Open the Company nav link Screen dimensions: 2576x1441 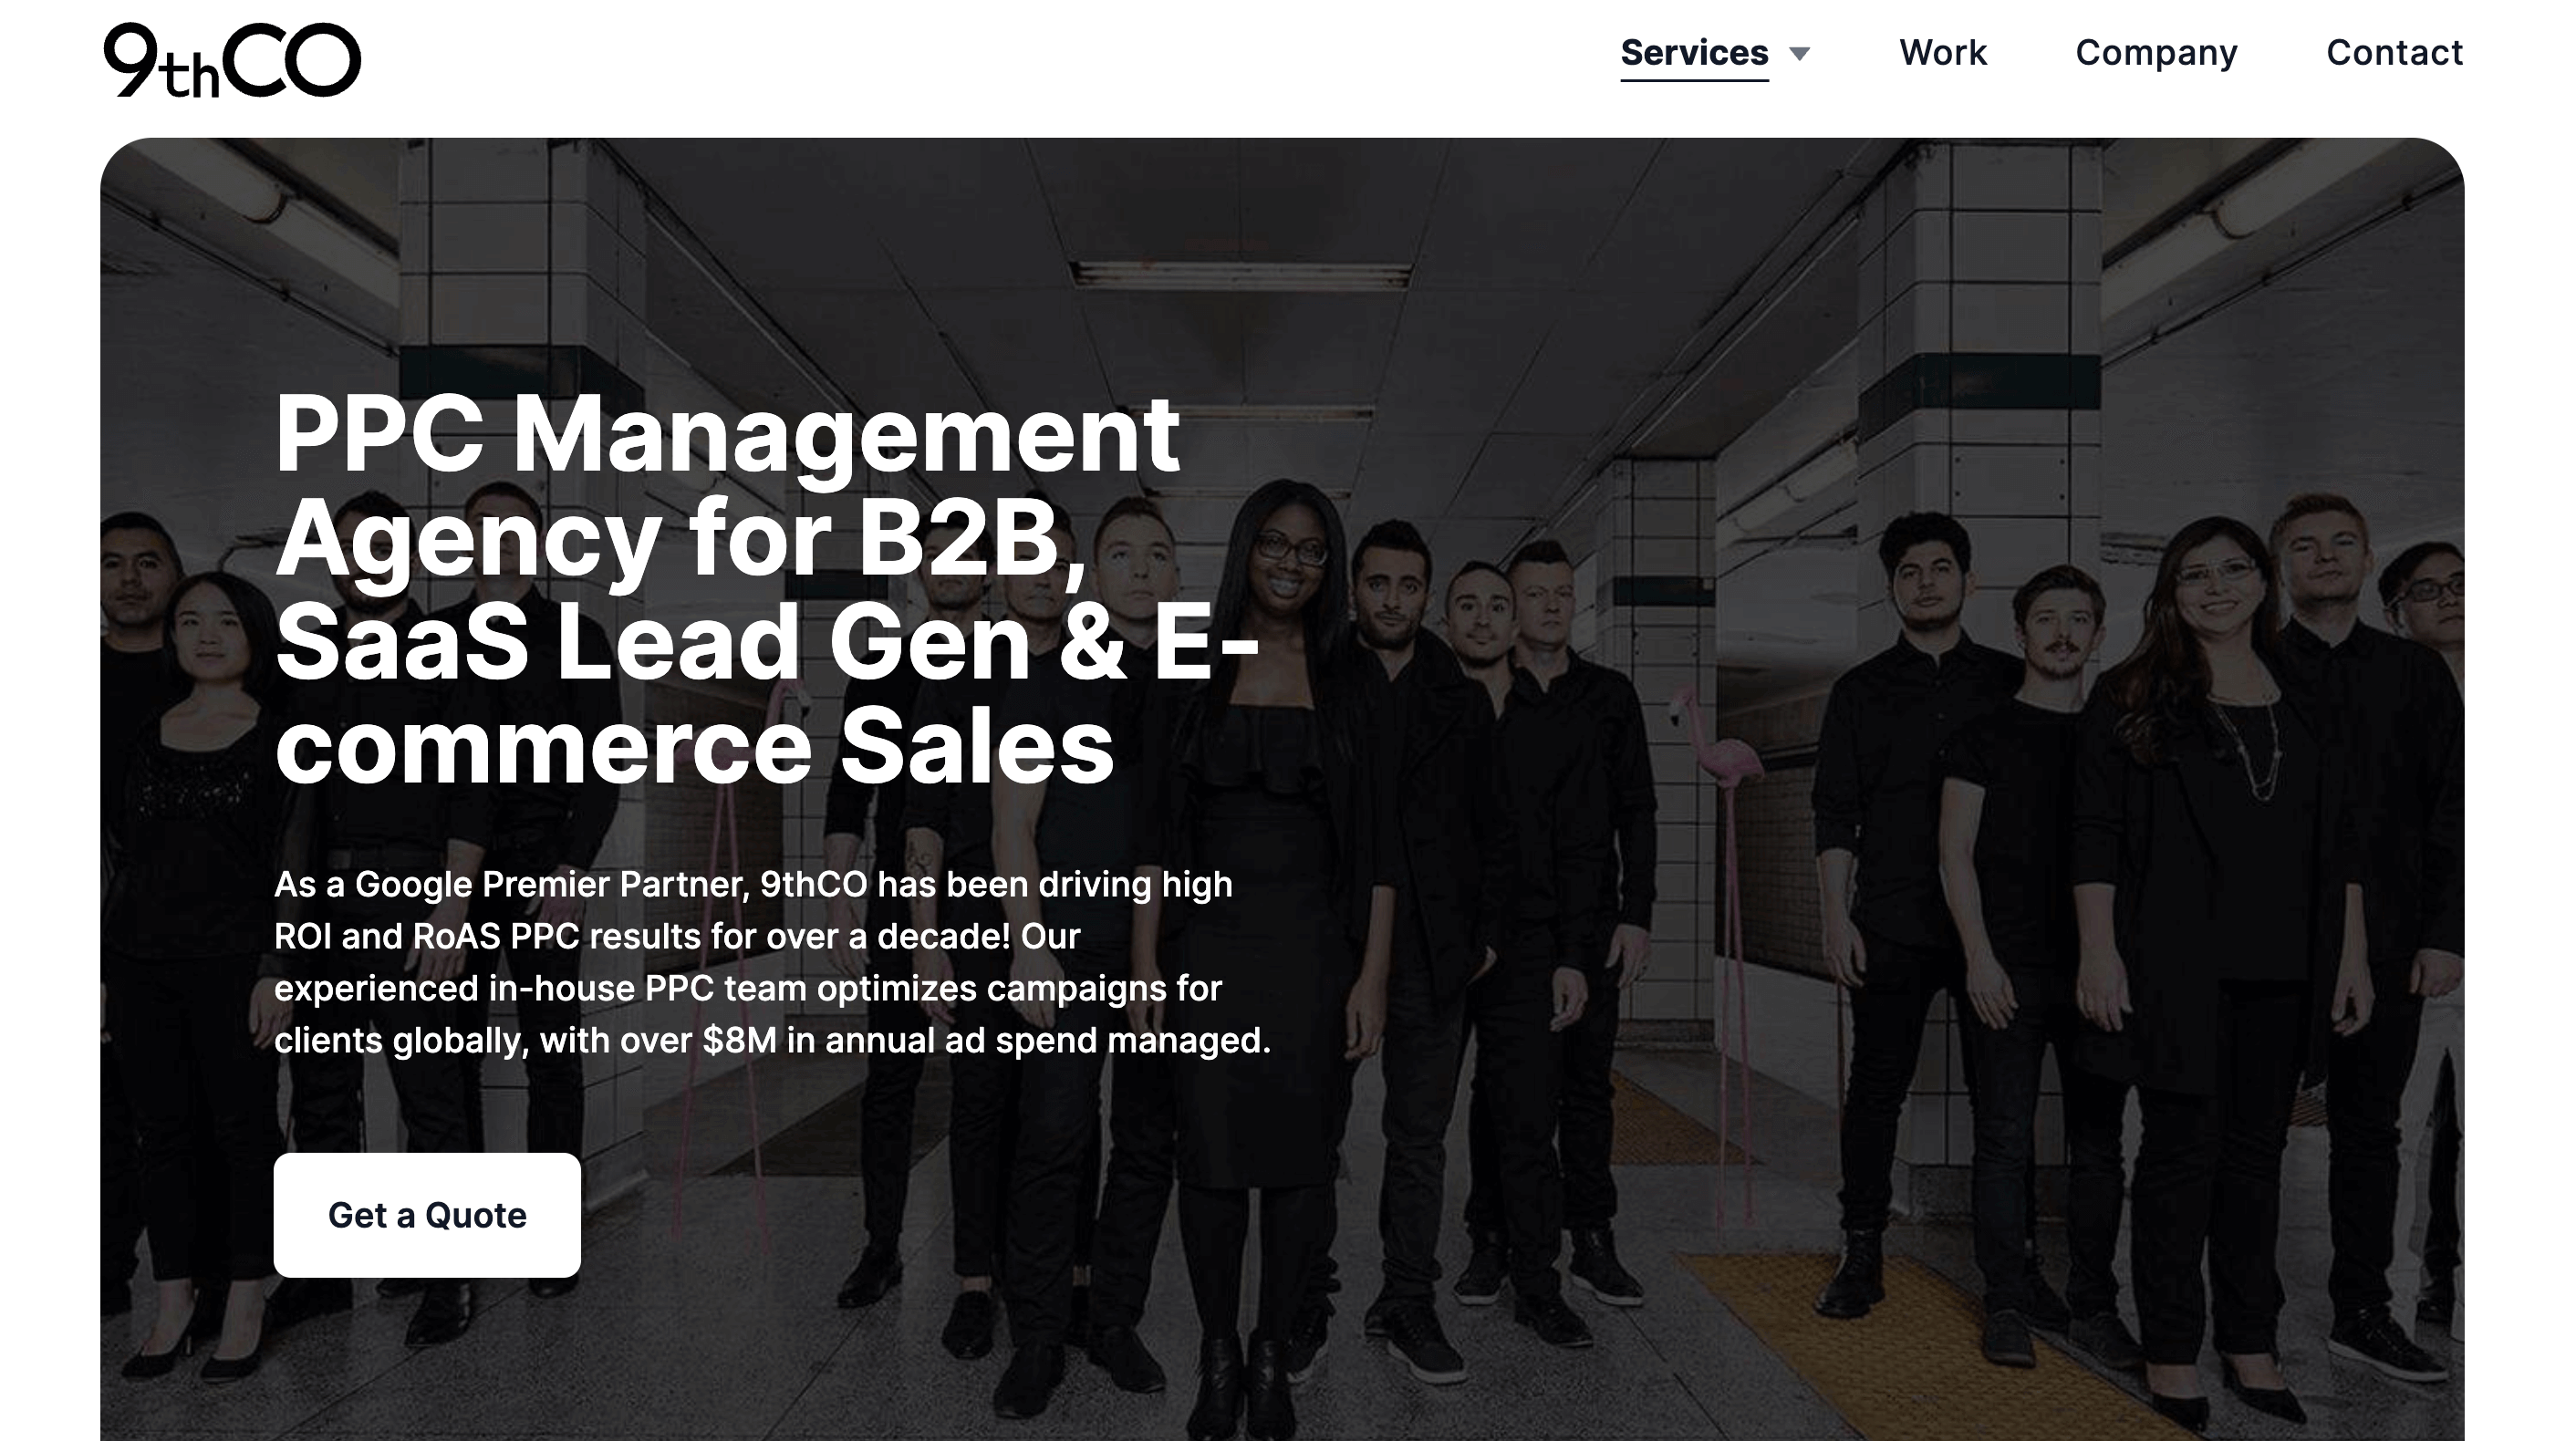point(2156,53)
